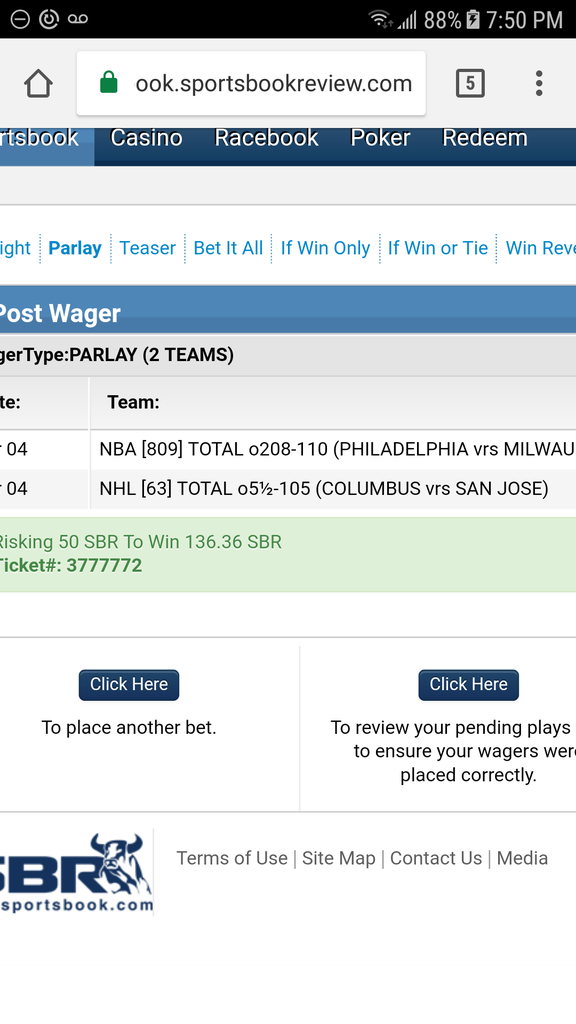Screen dimensions: 576x1024
Task: Tap the voicemail notification icon
Action: pyautogui.click(x=78, y=19)
